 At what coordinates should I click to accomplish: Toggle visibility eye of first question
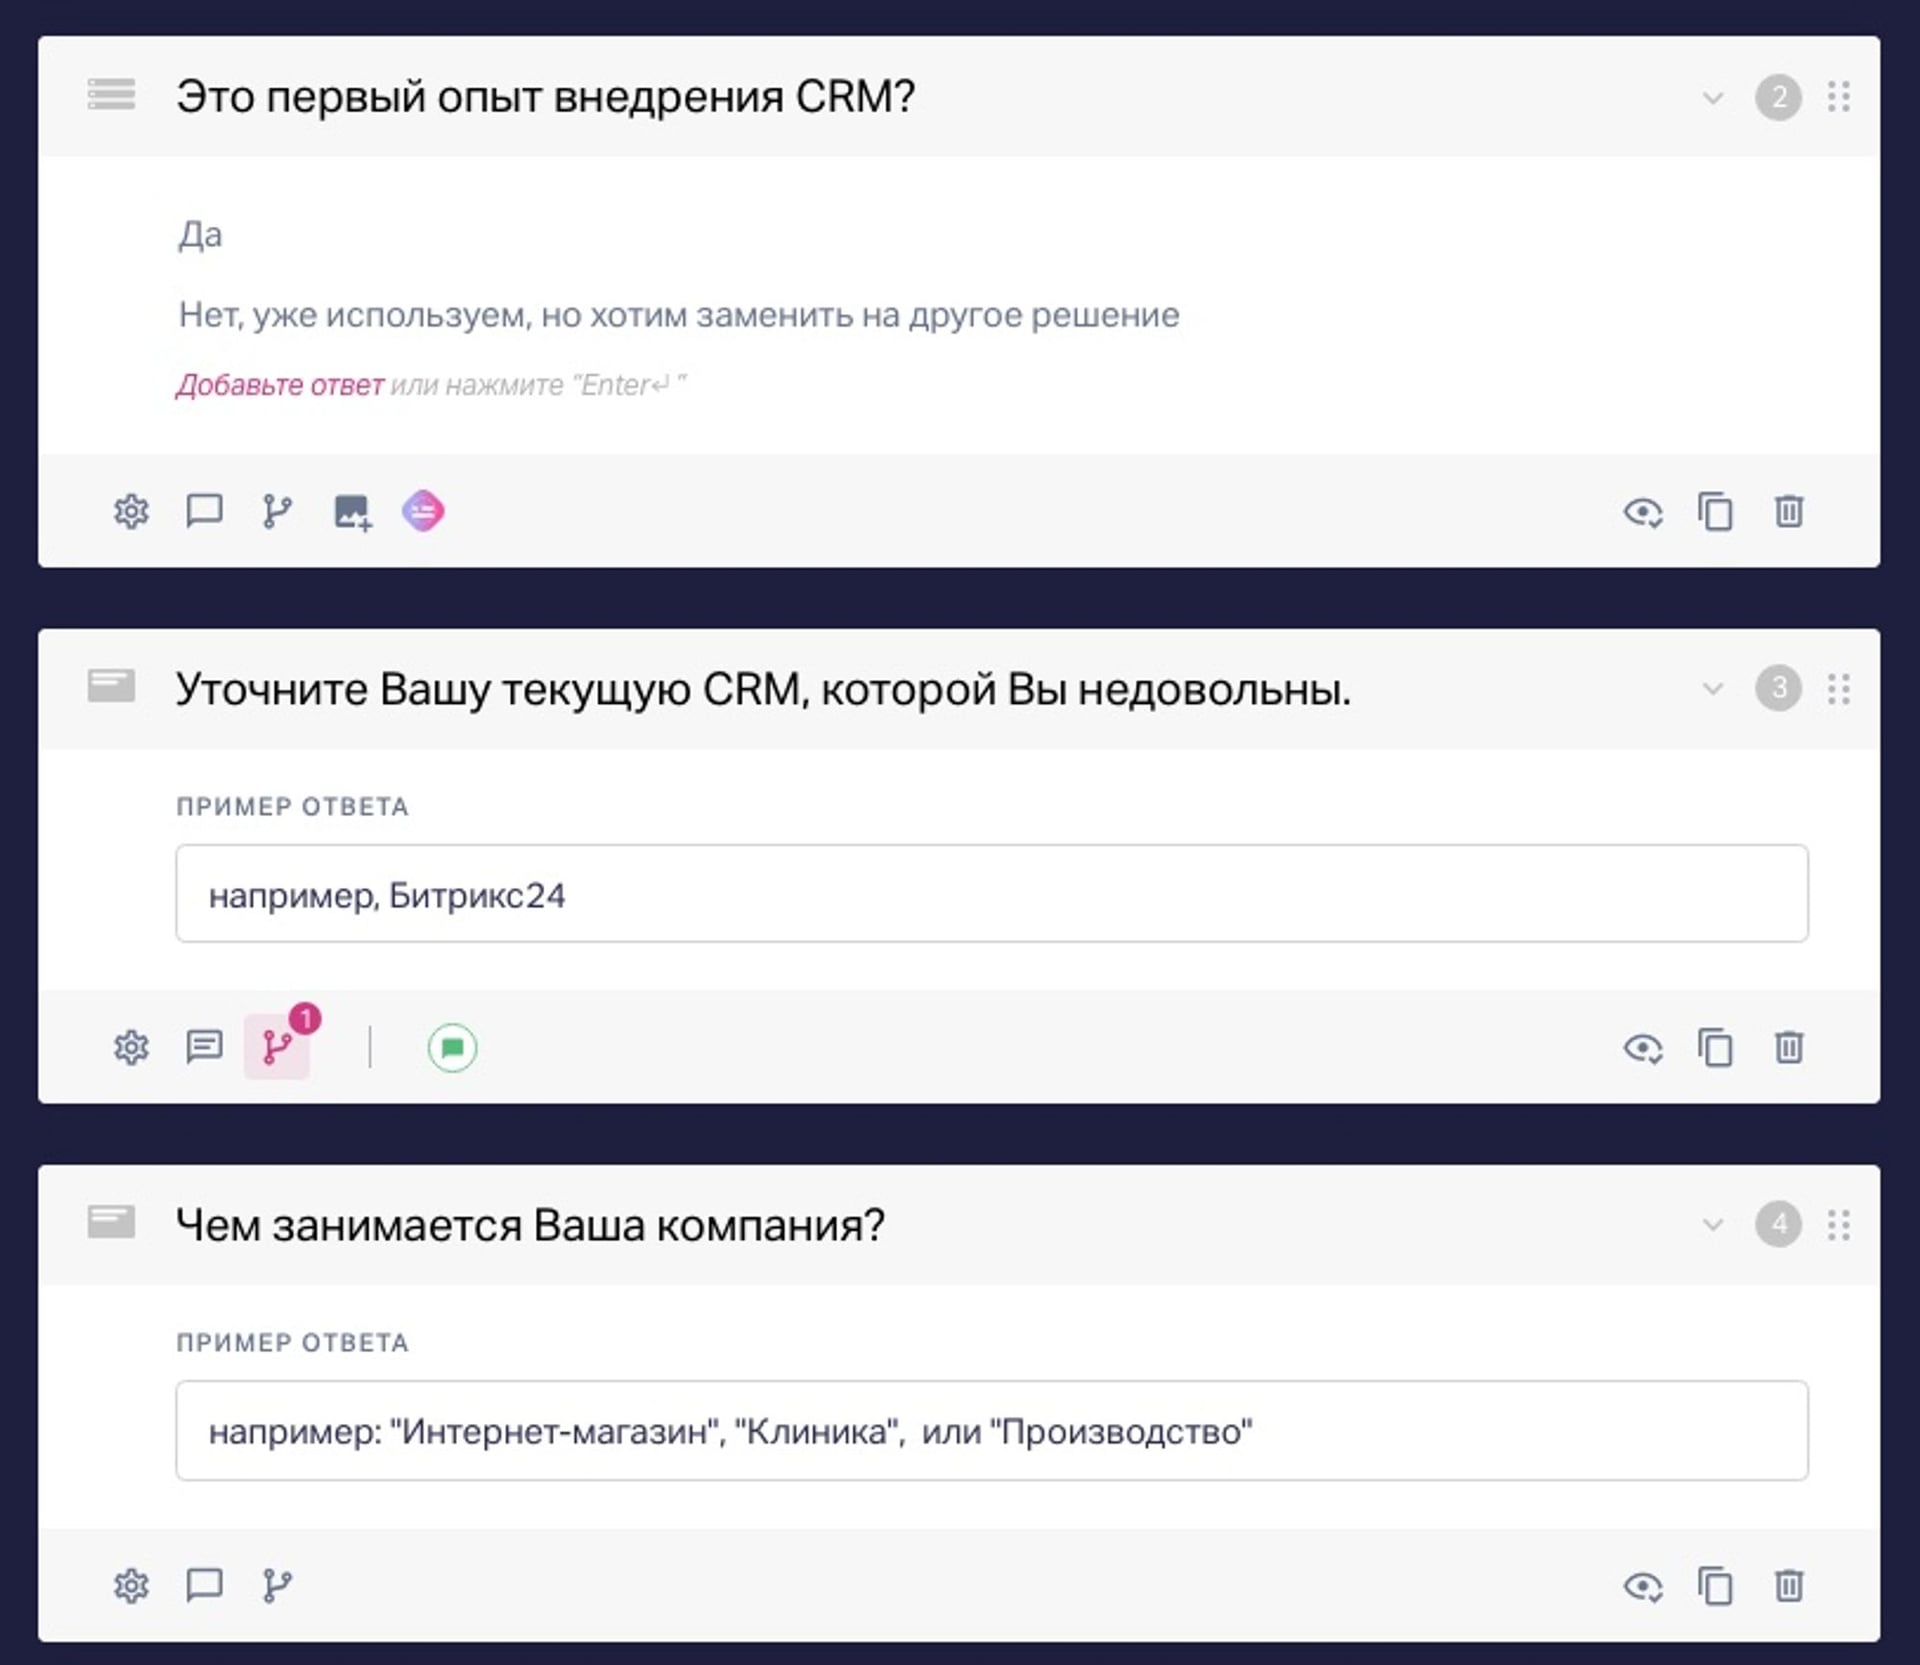pos(1642,512)
